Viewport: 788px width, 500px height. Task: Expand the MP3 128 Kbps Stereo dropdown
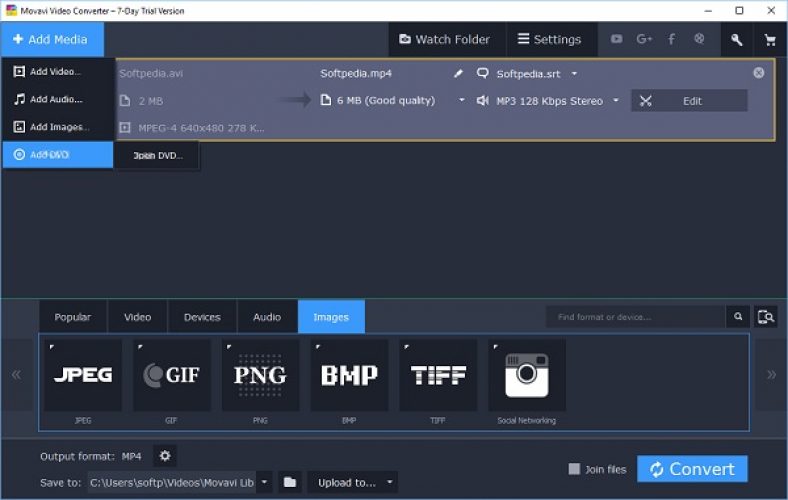[x=616, y=101]
